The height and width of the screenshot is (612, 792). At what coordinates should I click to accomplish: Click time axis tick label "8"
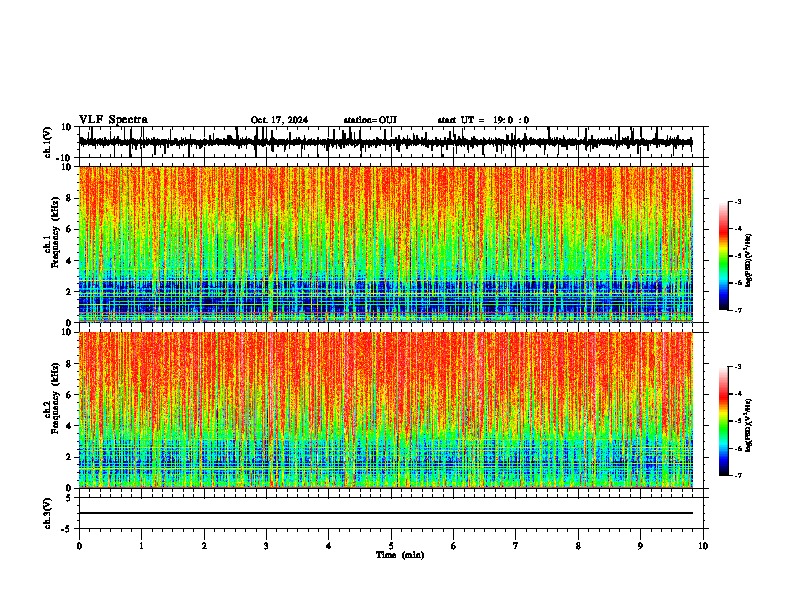[x=578, y=546]
